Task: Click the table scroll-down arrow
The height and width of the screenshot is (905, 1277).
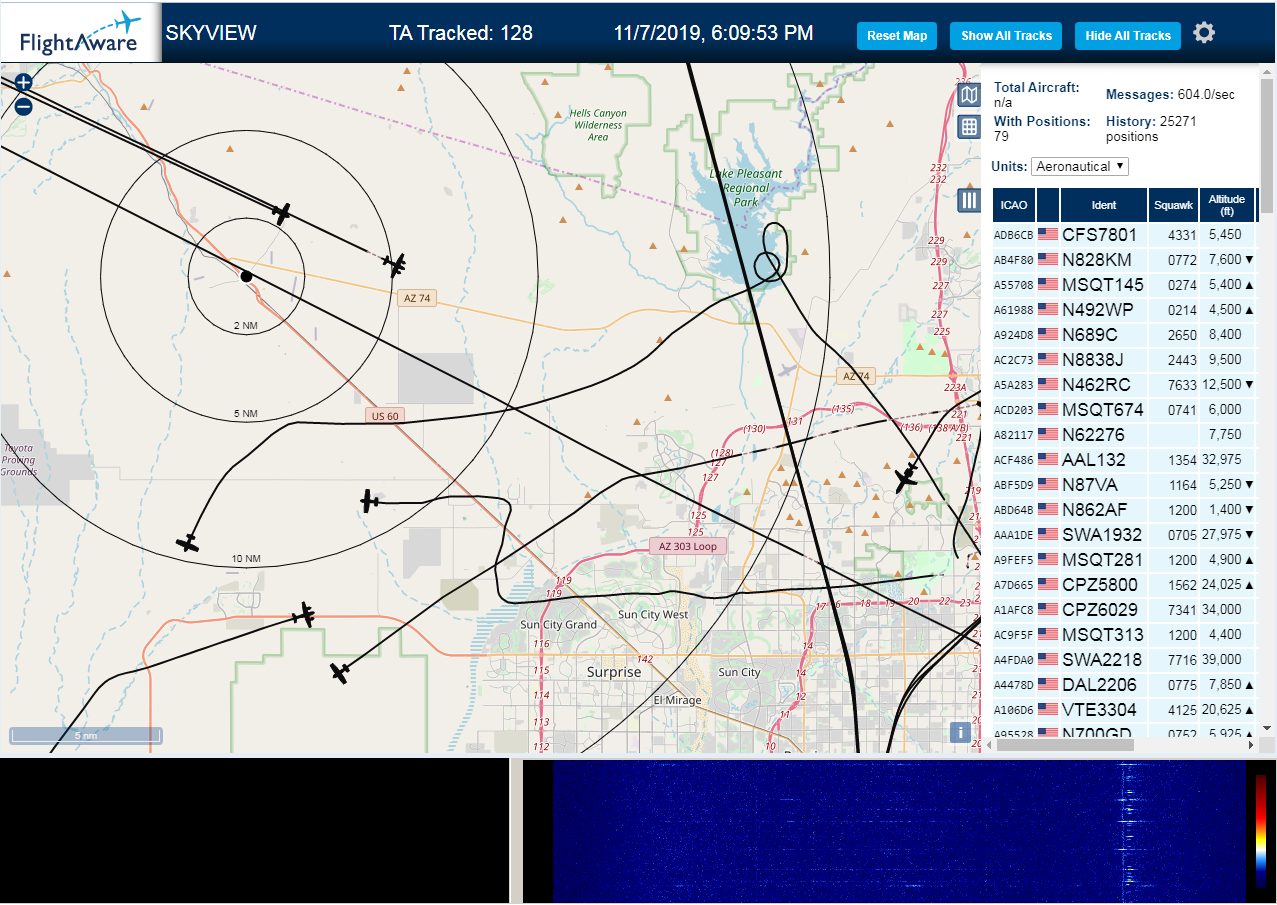Action: pos(1267,728)
